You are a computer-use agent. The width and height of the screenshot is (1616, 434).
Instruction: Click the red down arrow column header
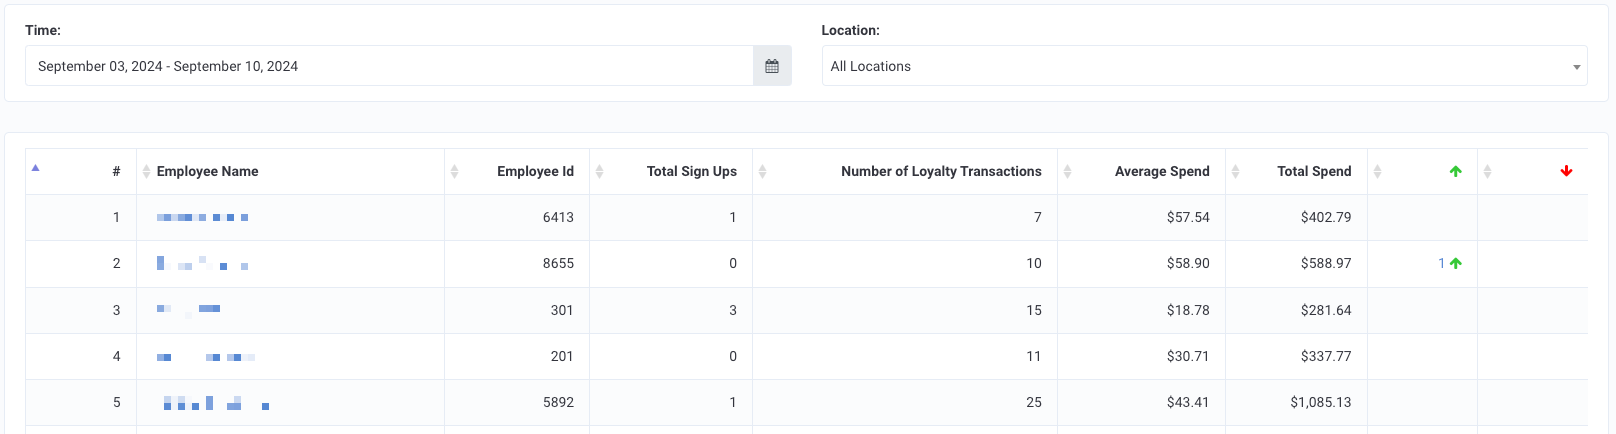[x=1566, y=172]
